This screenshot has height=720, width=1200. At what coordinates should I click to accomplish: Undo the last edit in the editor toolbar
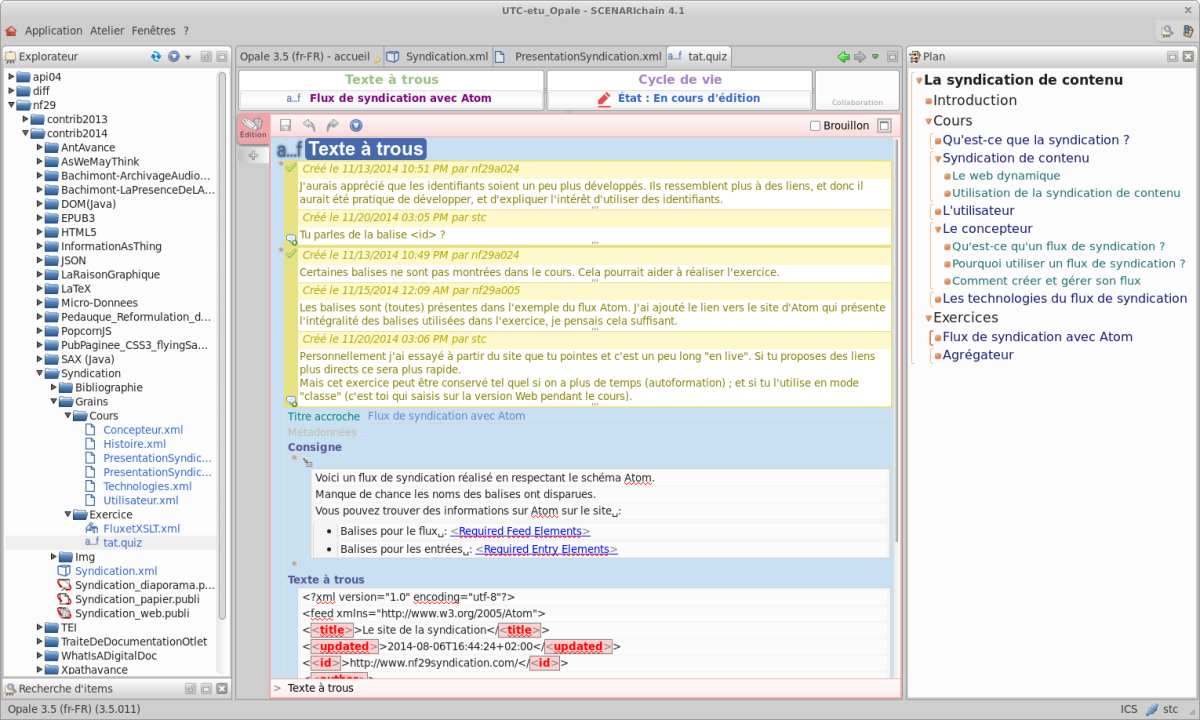coord(309,126)
